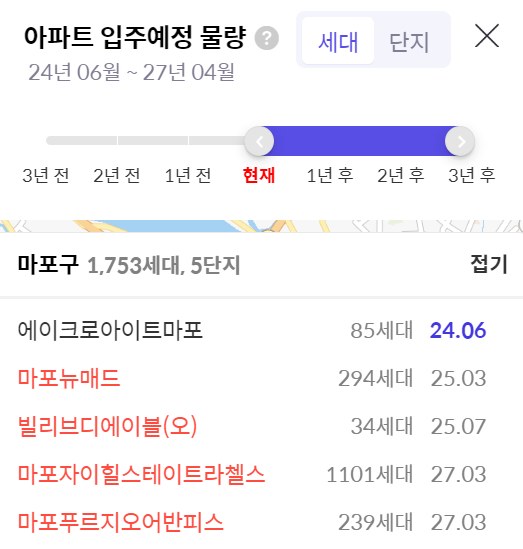The image size is (523, 549).
Task: Click the left slider handle arrow
Action: click(259, 141)
